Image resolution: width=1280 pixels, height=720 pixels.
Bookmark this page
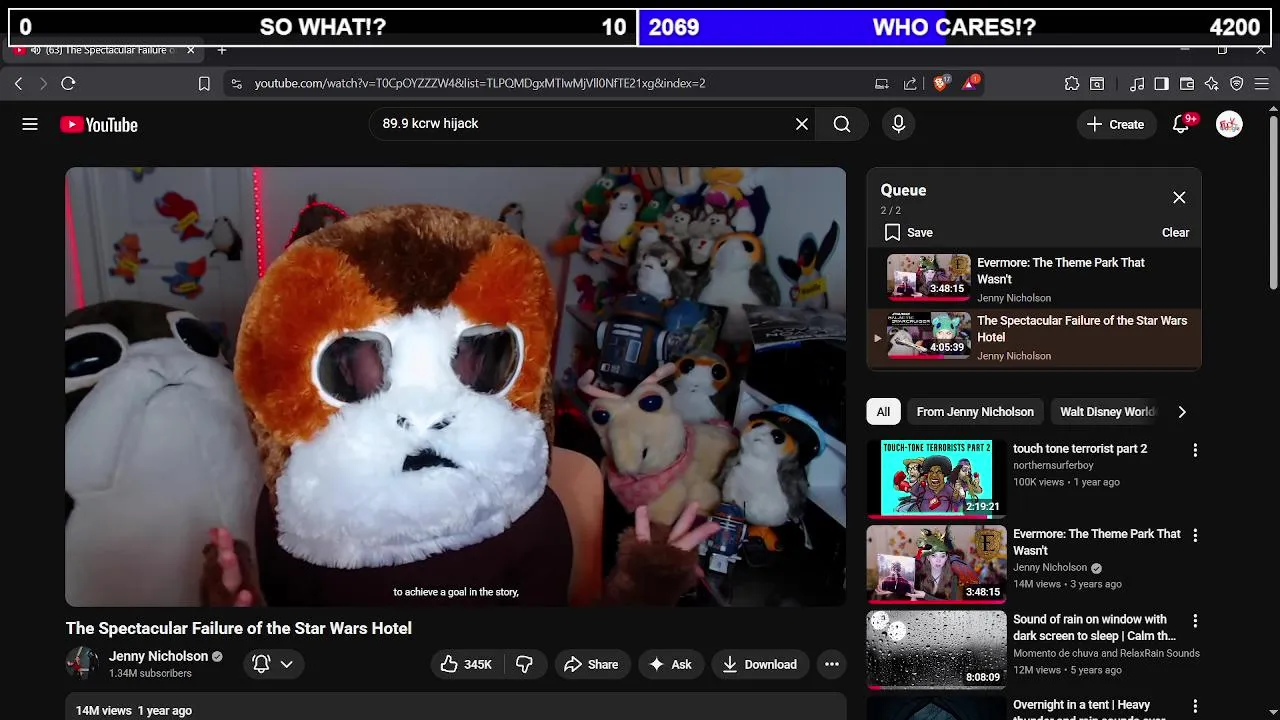(x=204, y=84)
